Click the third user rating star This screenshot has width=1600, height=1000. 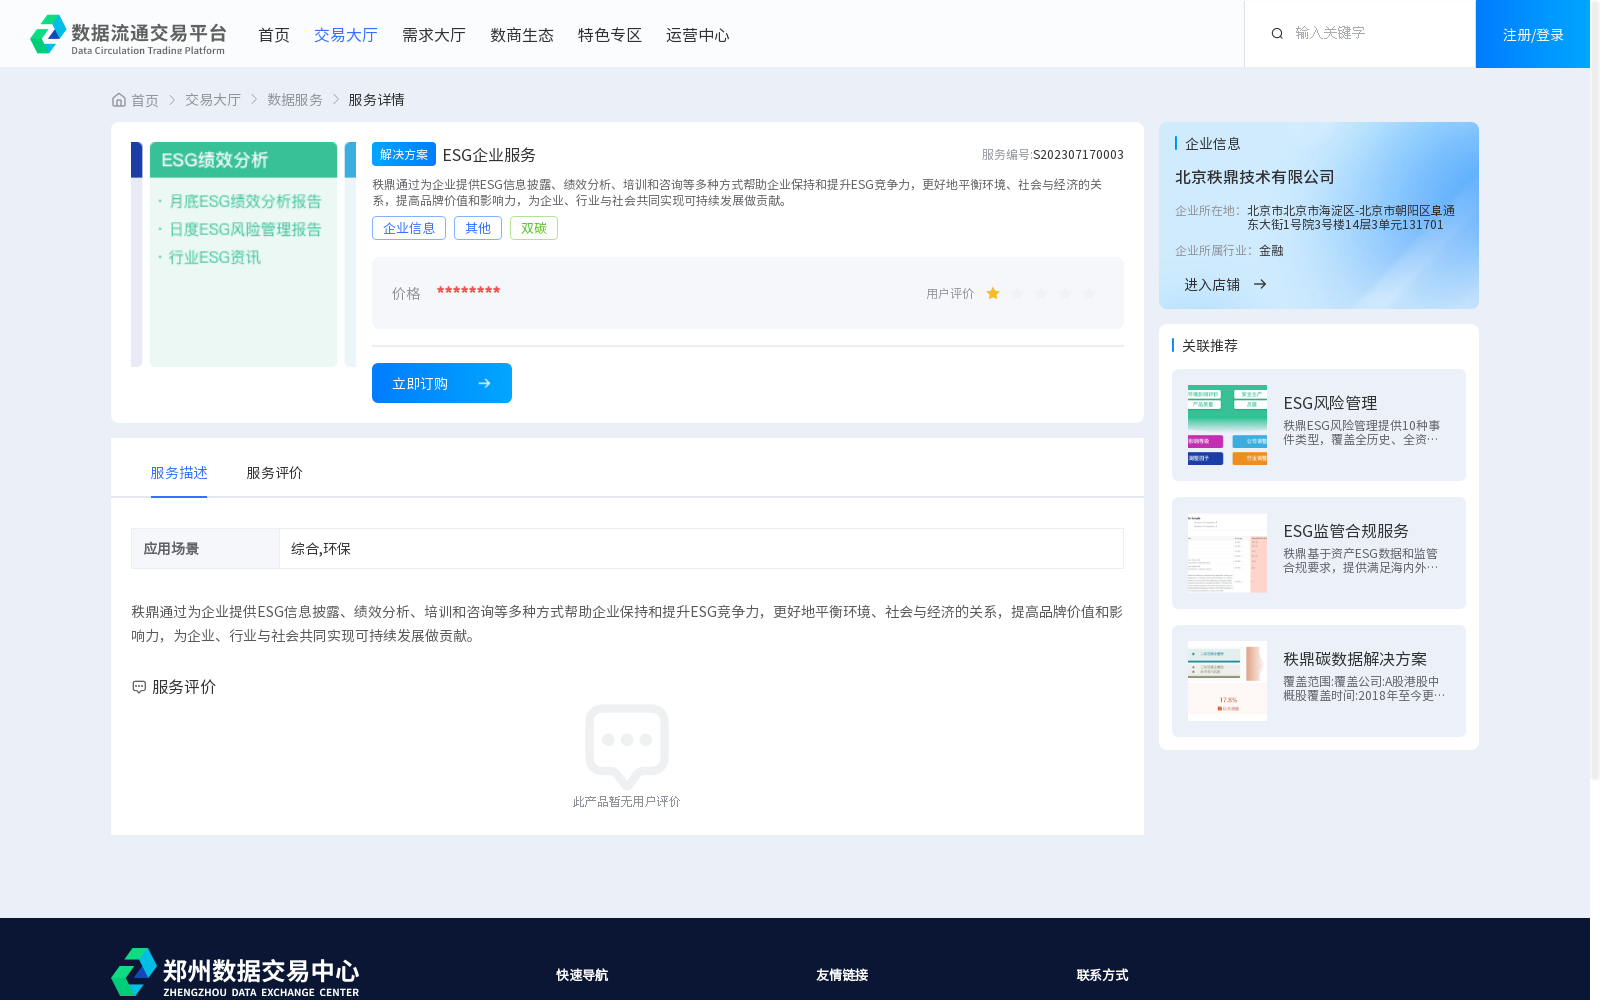coord(1041,294)
